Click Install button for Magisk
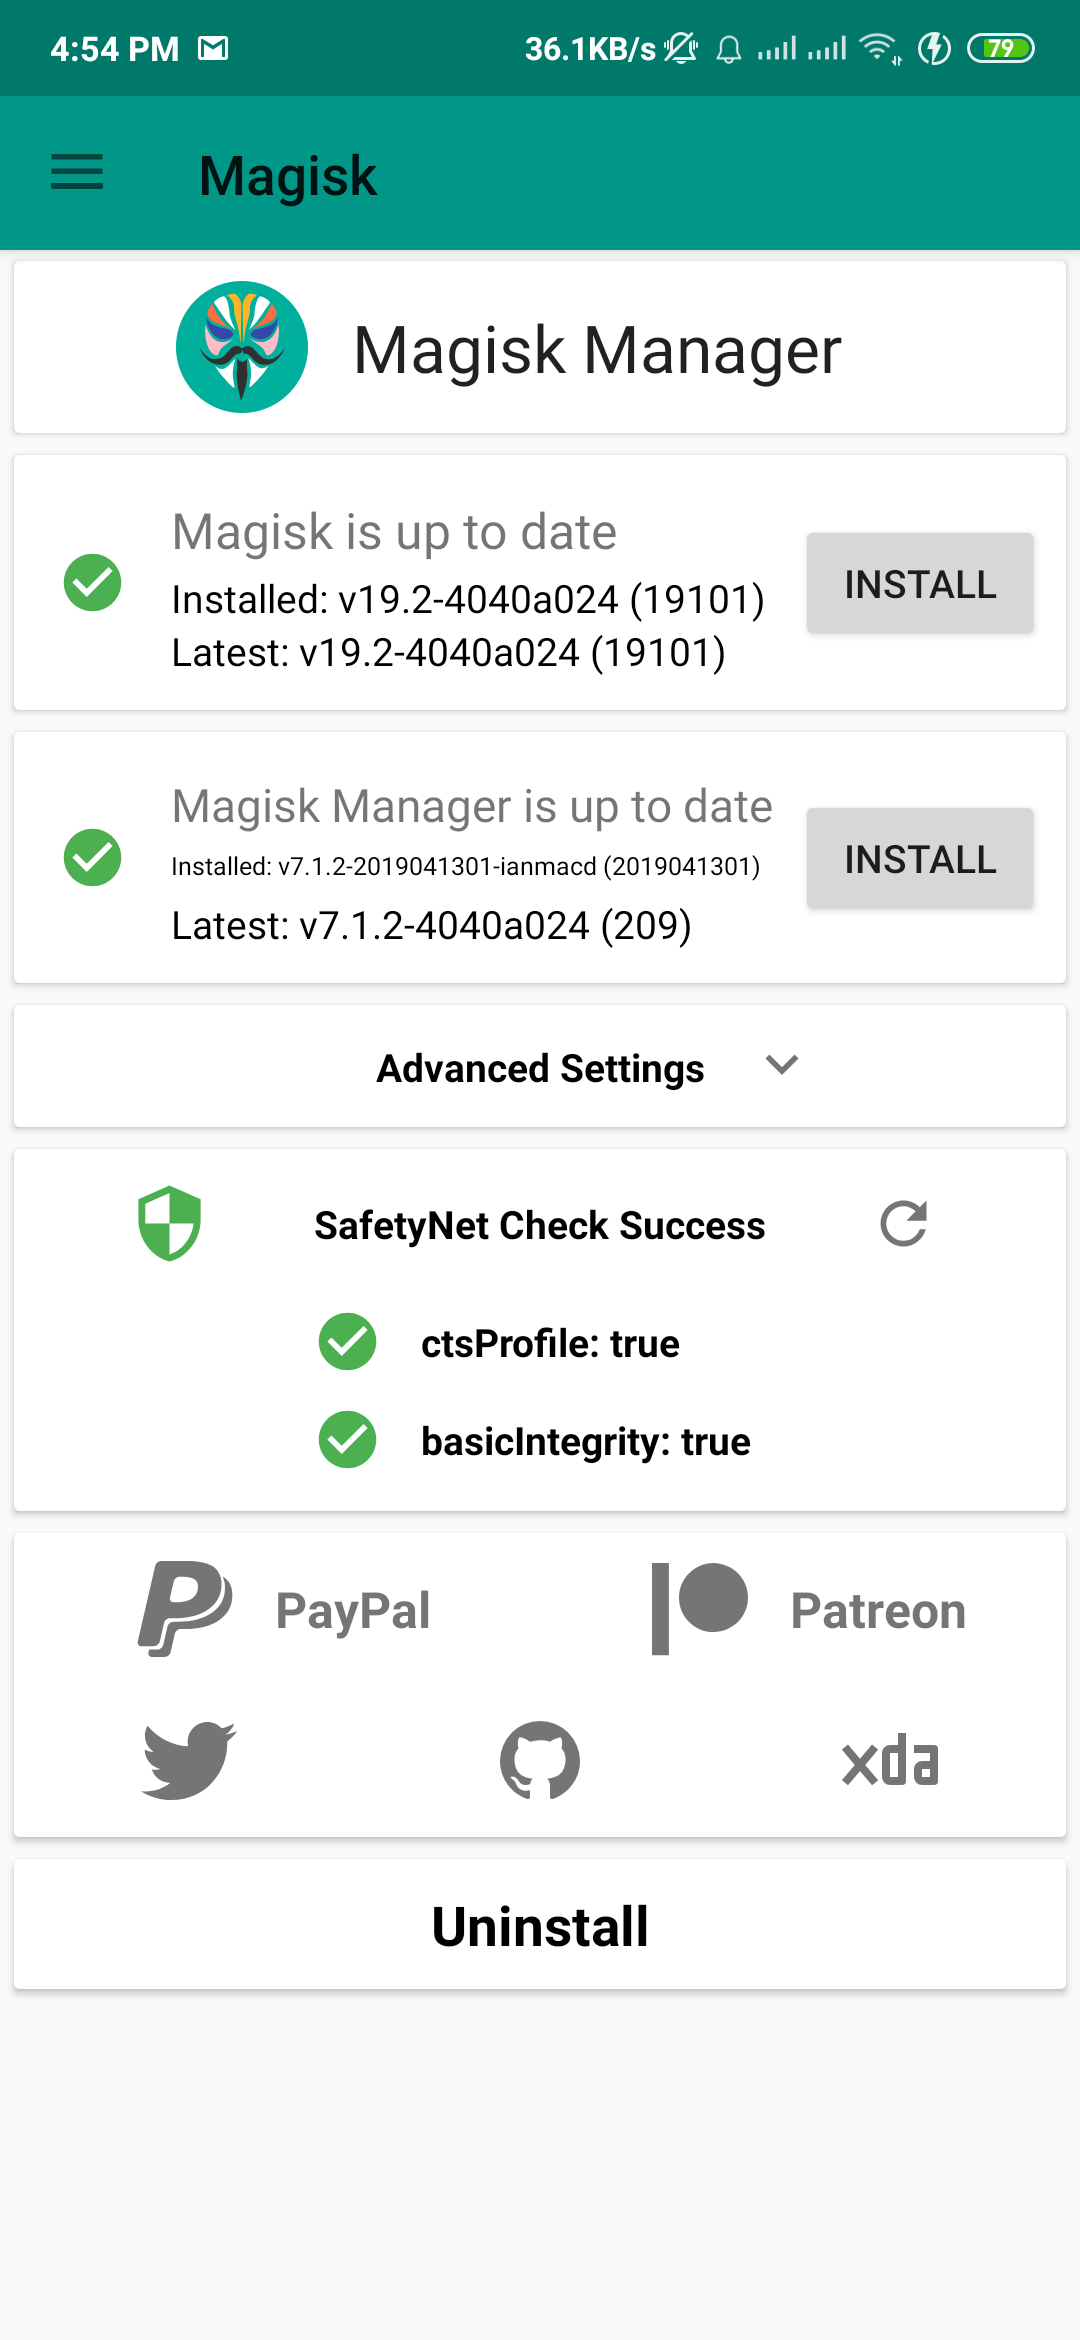 920,584
